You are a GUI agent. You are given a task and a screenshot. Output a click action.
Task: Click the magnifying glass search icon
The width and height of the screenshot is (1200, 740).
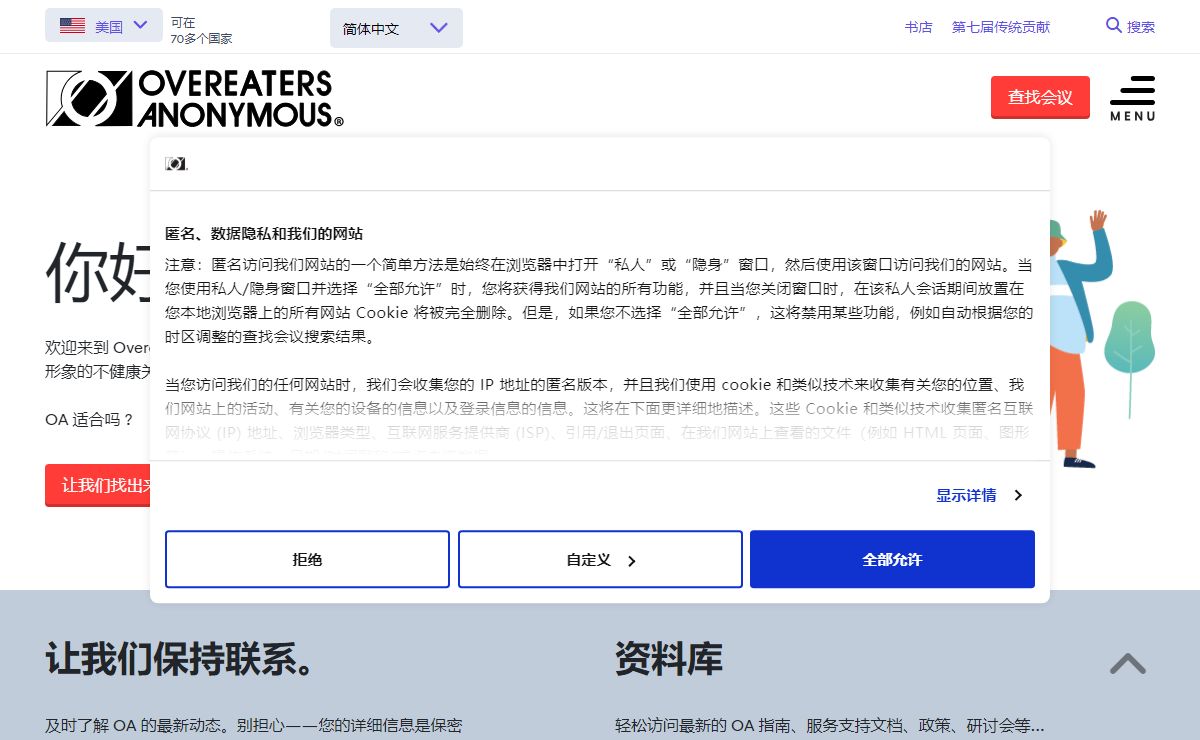pos(1114,26)
